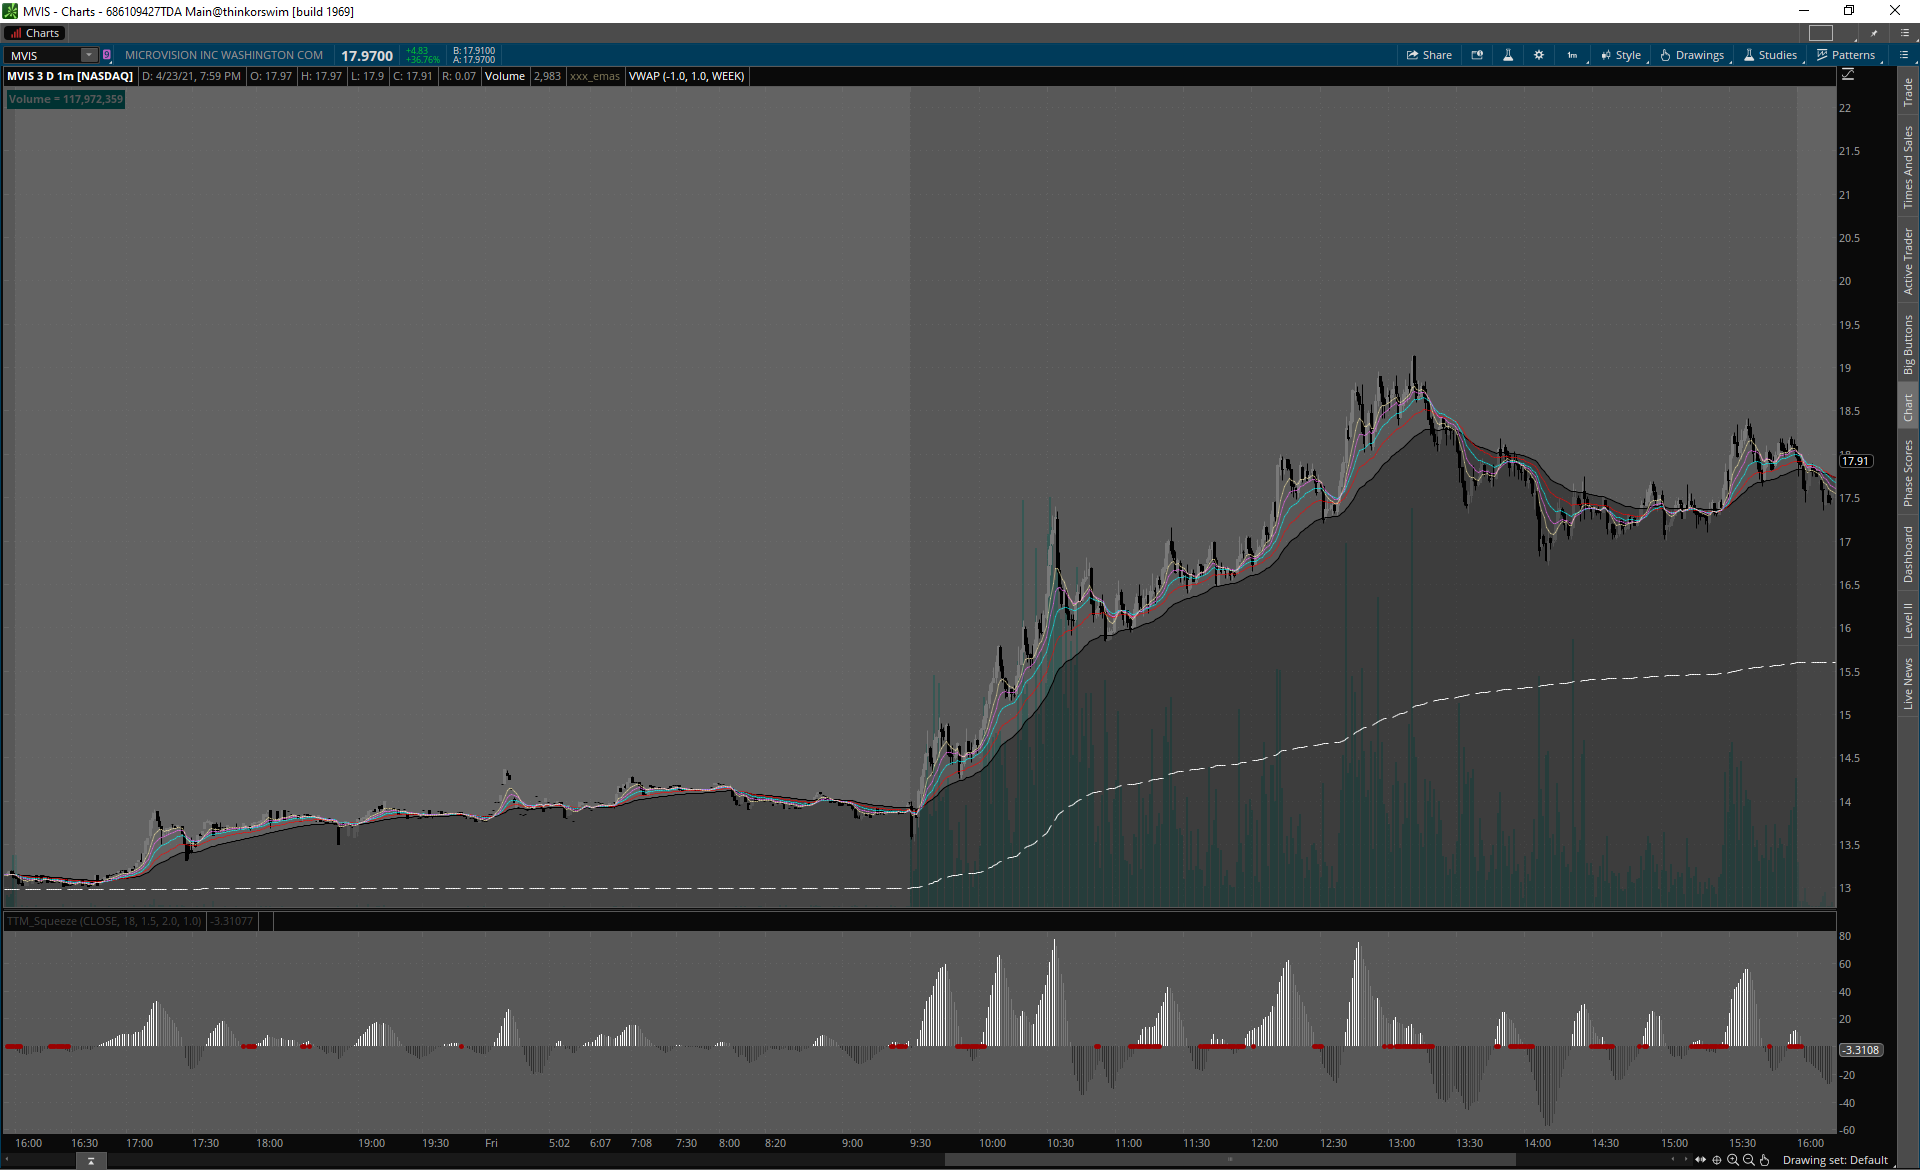The image size is (1920, 1170).
Task: Open the Patterns menu
Action: pyautogui.click(x=1846, y=55)
